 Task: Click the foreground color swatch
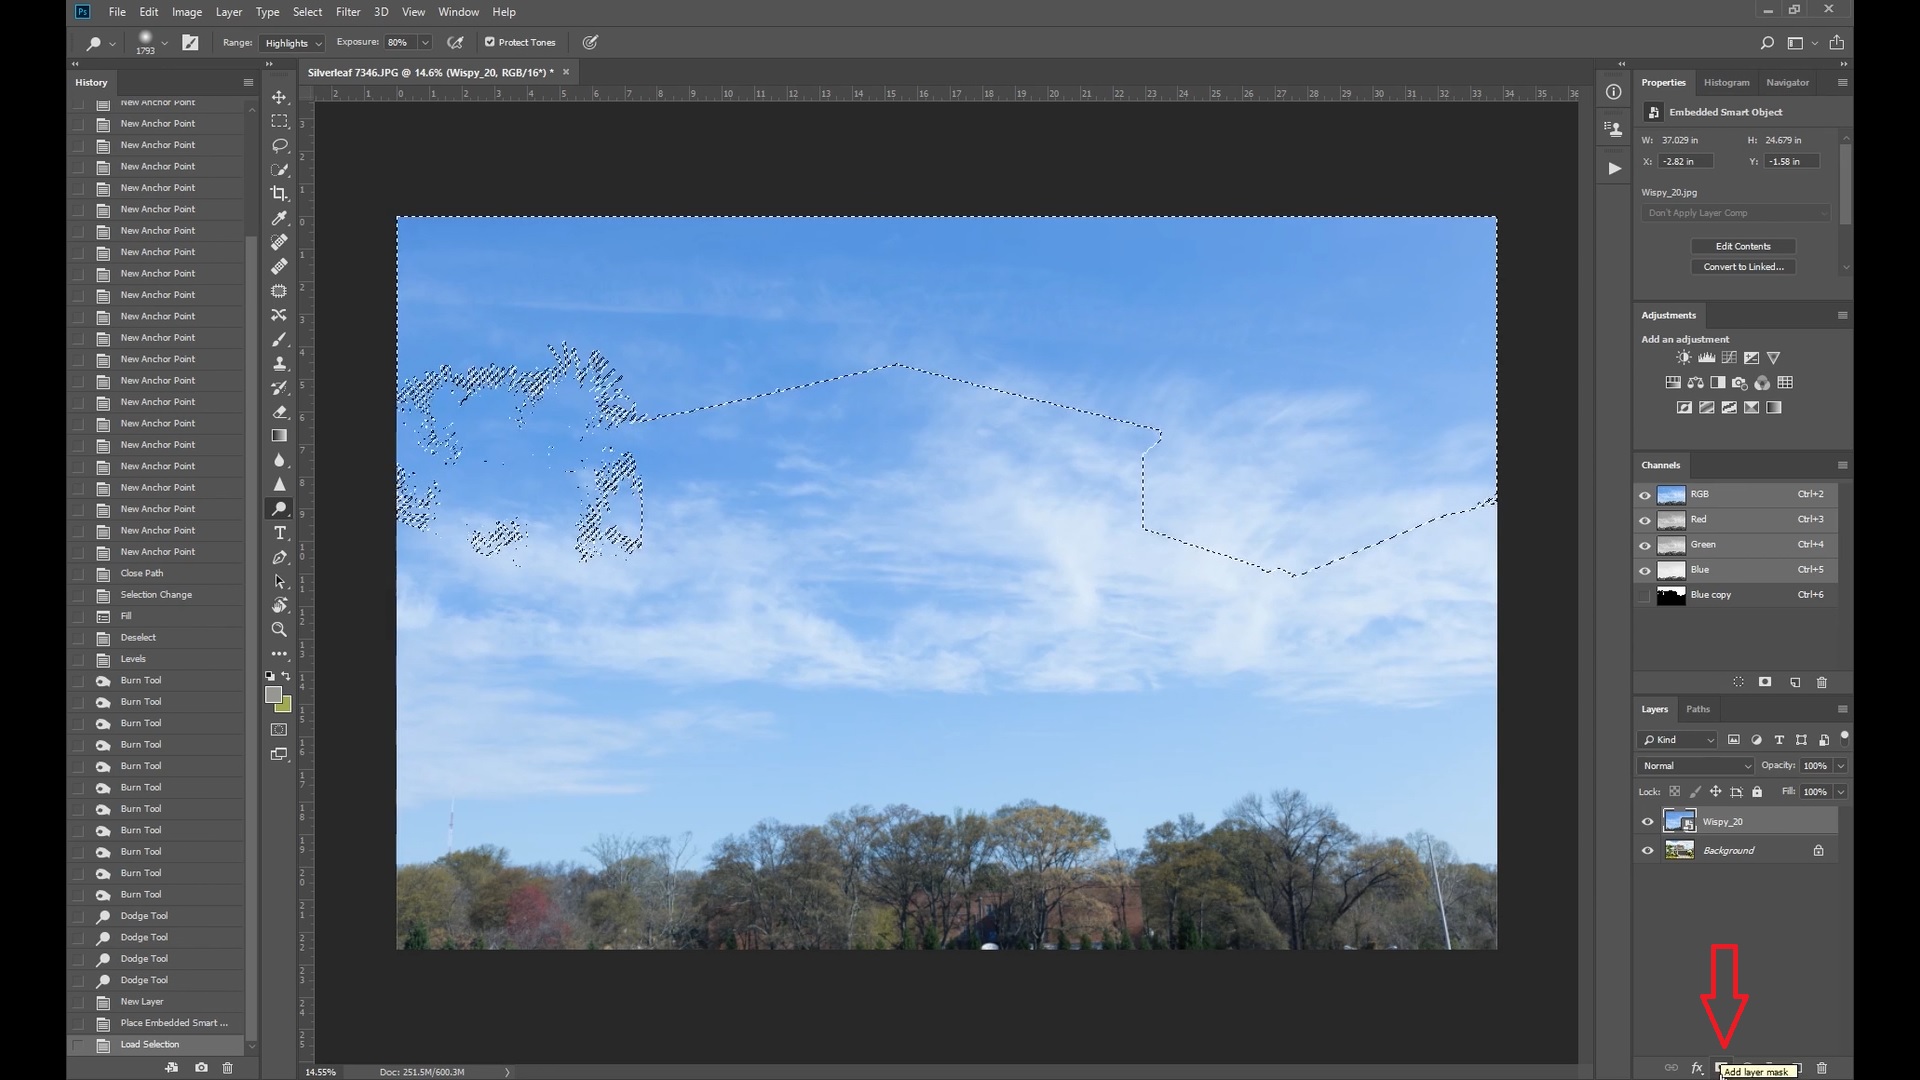(x=273, y=695)
